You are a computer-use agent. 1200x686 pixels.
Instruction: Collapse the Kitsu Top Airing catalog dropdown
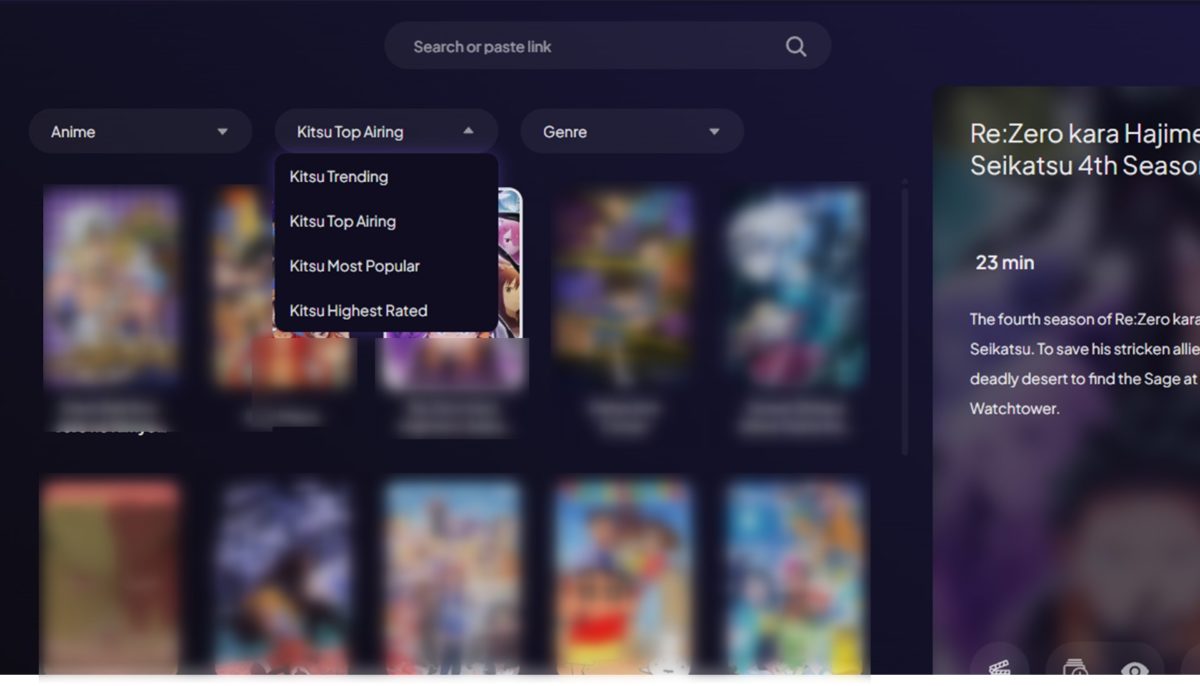coord(386,131)
